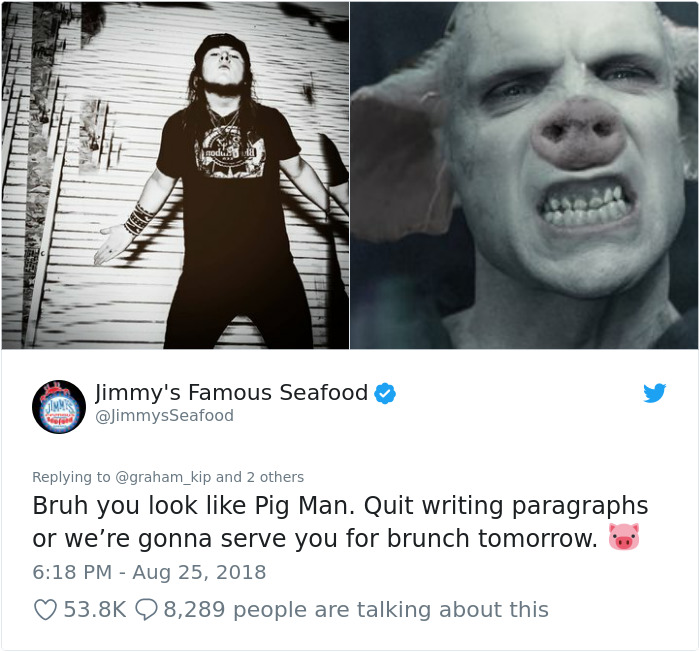Screen dimensions: 700x652
Task: Select the word 'paragraphs' in the tweet
Action: [x=579, y=507]
